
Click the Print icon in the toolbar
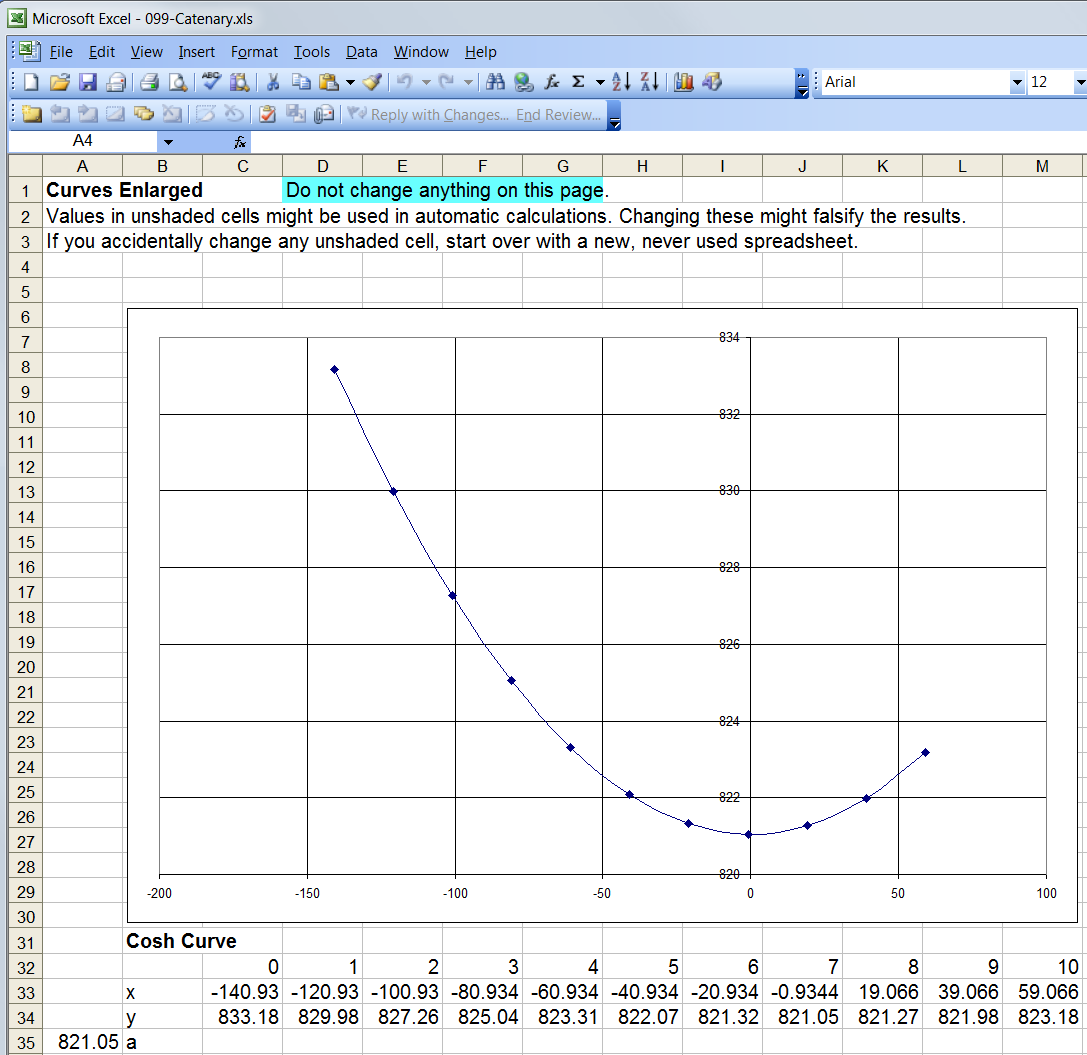(x=150, y=83)
